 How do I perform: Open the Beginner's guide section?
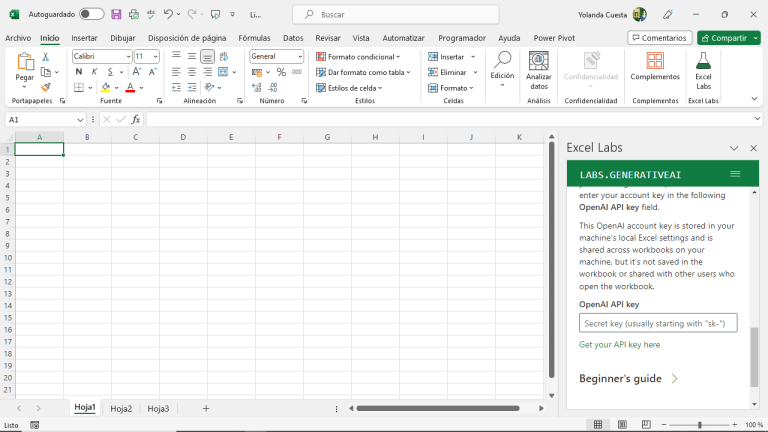[628, 379]
